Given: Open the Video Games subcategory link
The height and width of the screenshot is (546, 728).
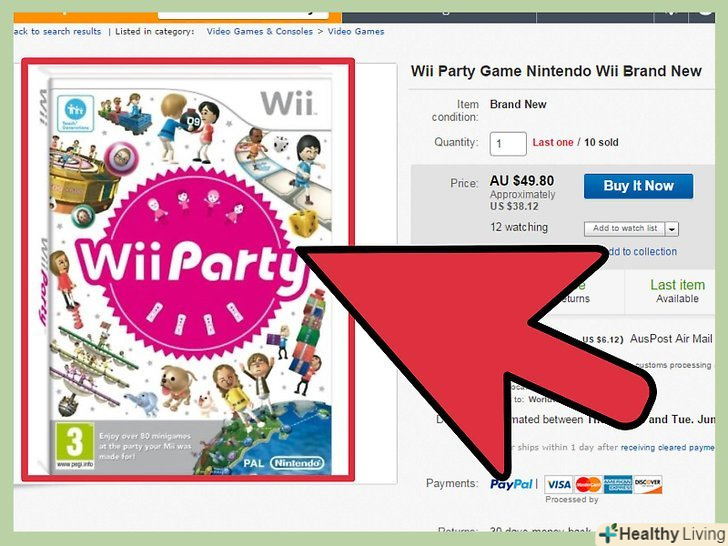Looking at the screenshot, I should click(x=356, y=32).
